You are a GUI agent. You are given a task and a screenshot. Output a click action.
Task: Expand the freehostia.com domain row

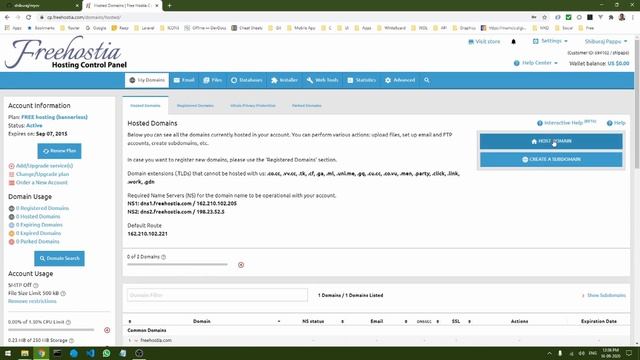pos(136,340)
